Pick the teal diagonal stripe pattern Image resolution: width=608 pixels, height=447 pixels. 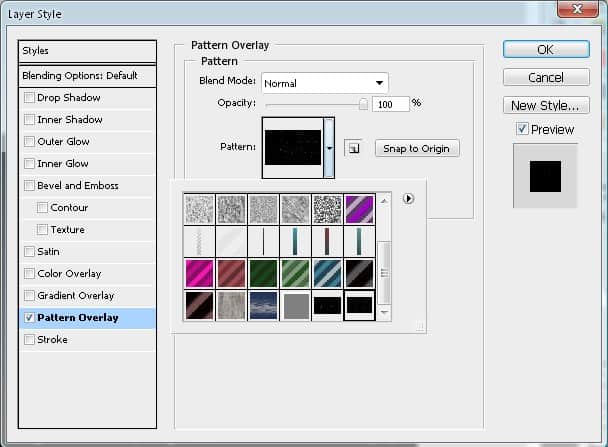327,273
